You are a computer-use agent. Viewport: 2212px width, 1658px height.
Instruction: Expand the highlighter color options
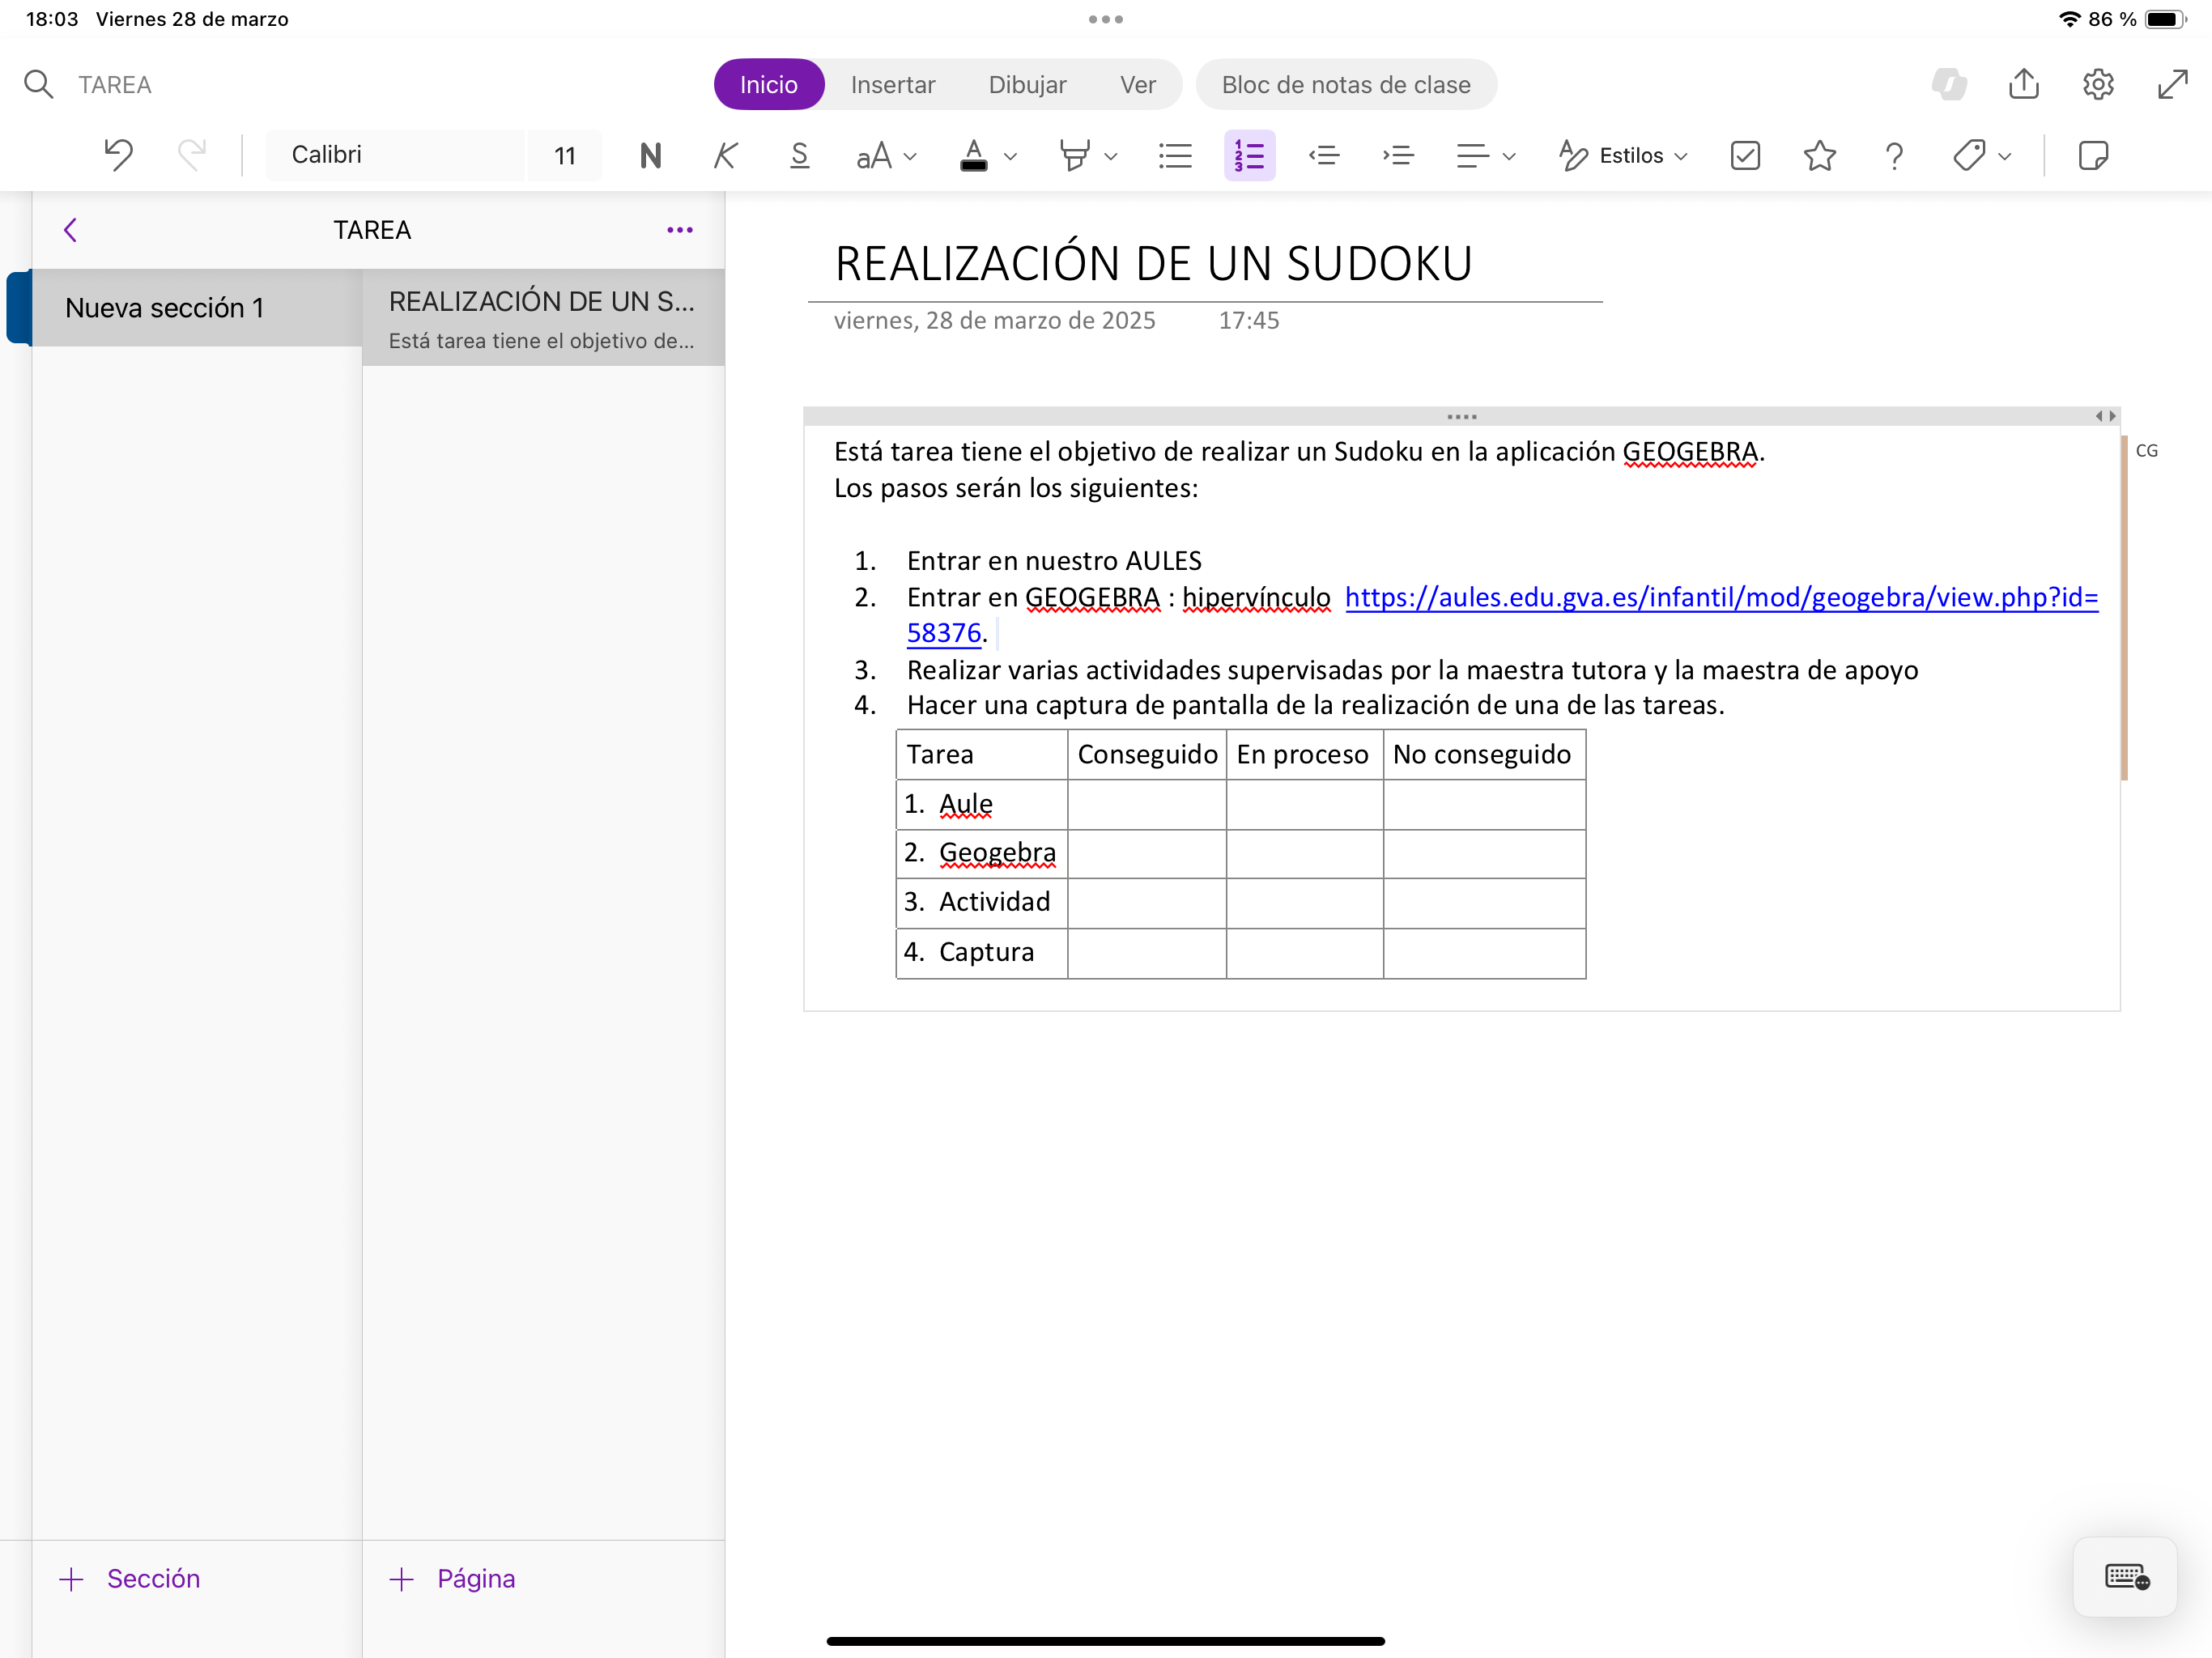tap(1112, 157)
